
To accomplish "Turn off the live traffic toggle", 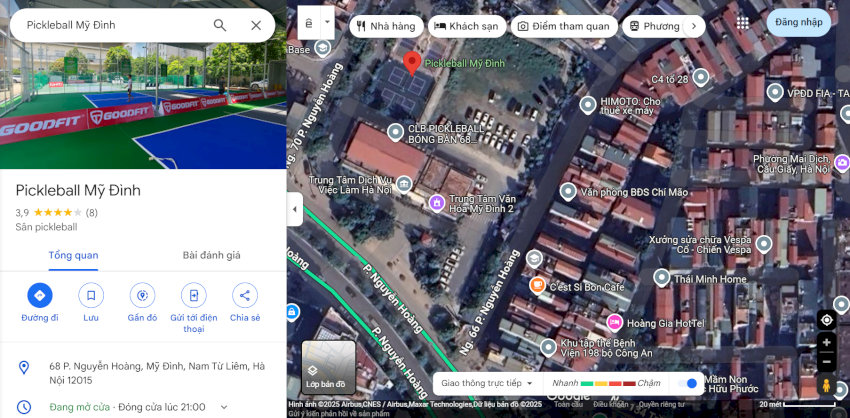I will pyautogui.click(x=688, y=383).
